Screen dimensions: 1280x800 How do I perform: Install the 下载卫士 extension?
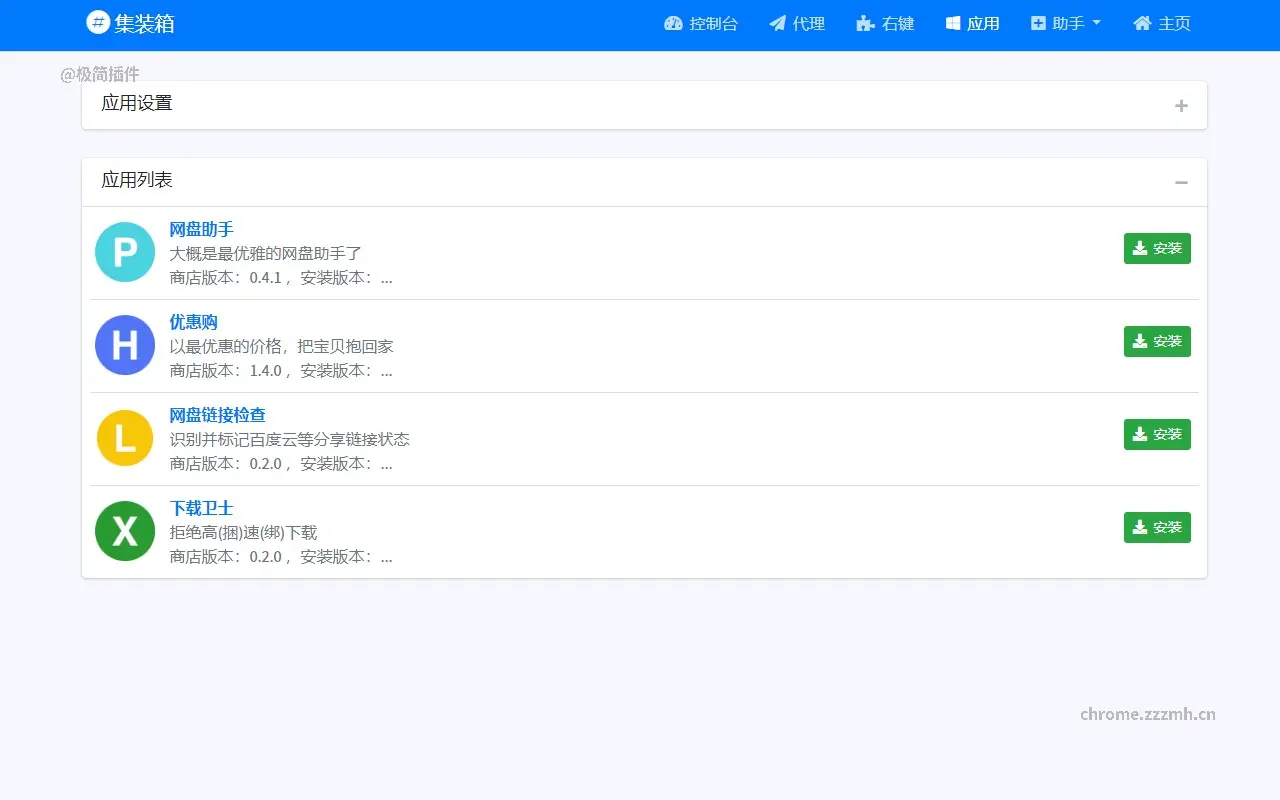coord(1157,527)
